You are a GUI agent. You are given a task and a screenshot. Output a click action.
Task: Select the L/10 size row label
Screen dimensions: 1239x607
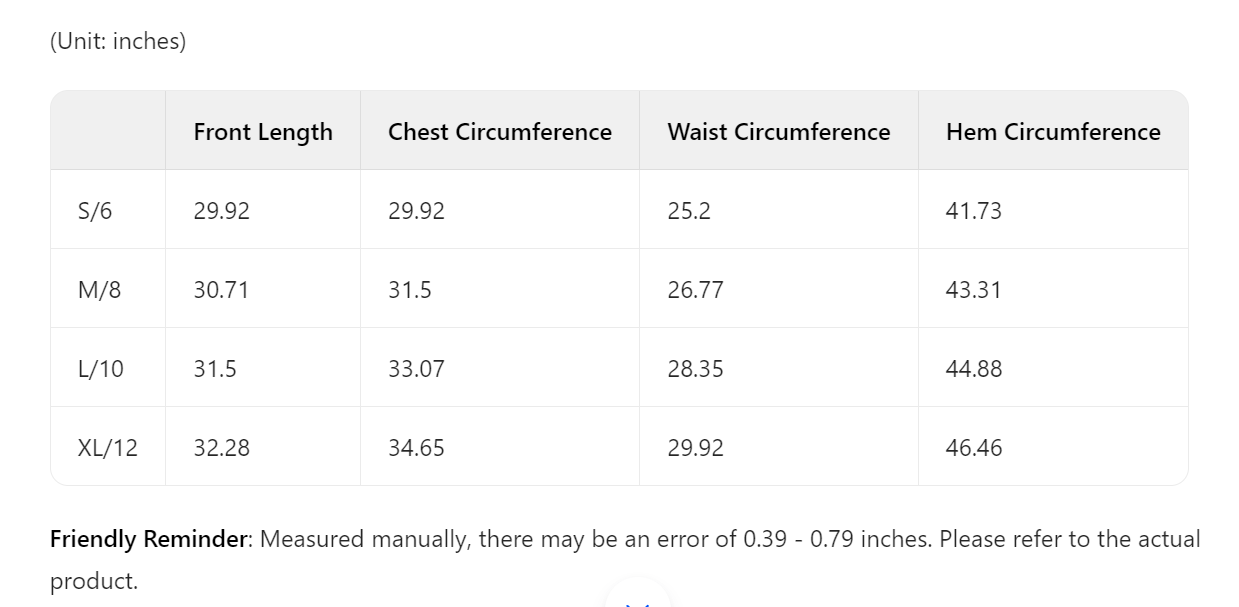point(101,369)
